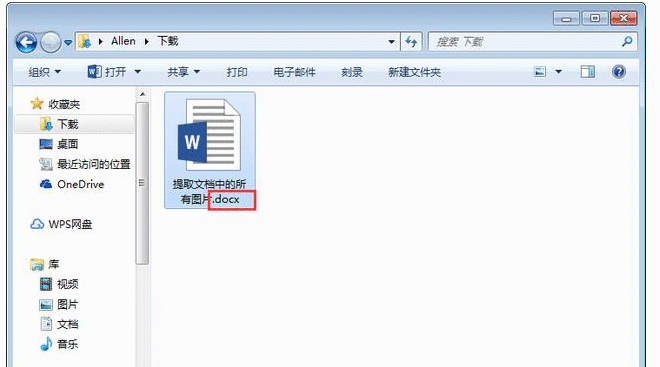This screenshot has width=660, height=367.
Task: Click the Forward navigation arrow button
Action: (51, 43)
